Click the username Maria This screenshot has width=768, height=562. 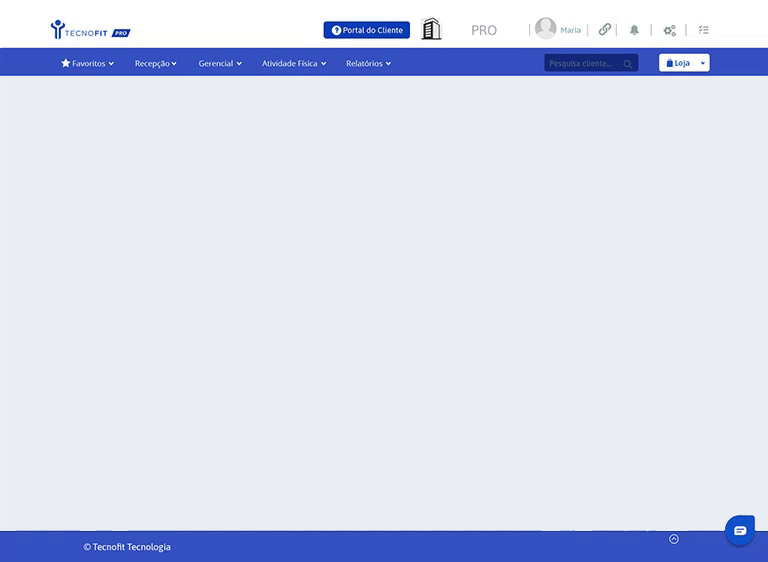pyautogui.click(x=570, y=30)
